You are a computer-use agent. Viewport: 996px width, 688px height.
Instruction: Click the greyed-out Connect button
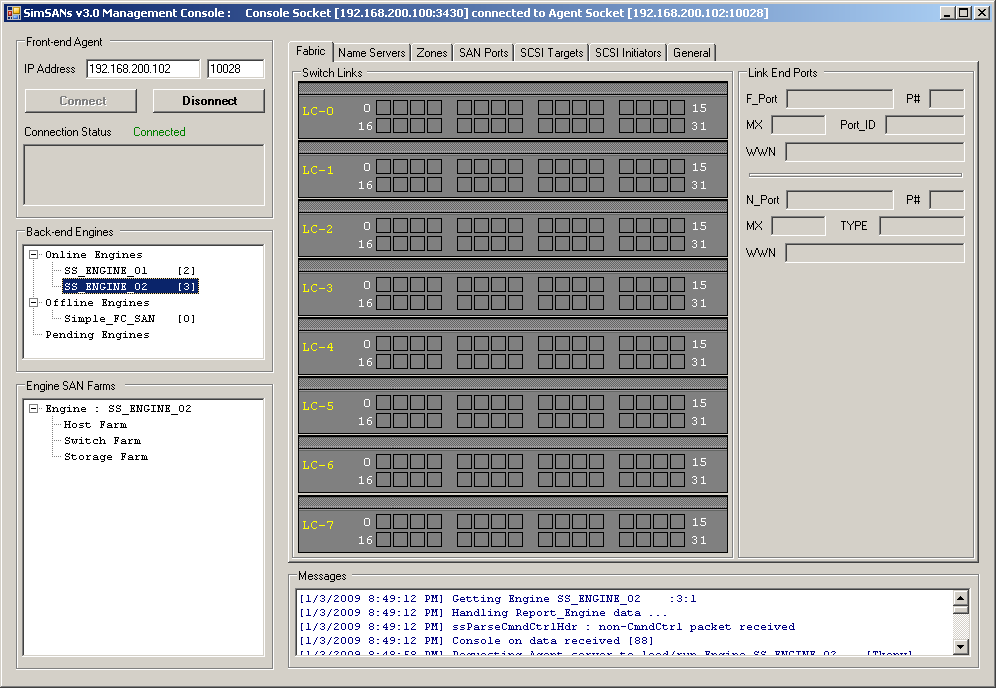[x=81, y=100]
